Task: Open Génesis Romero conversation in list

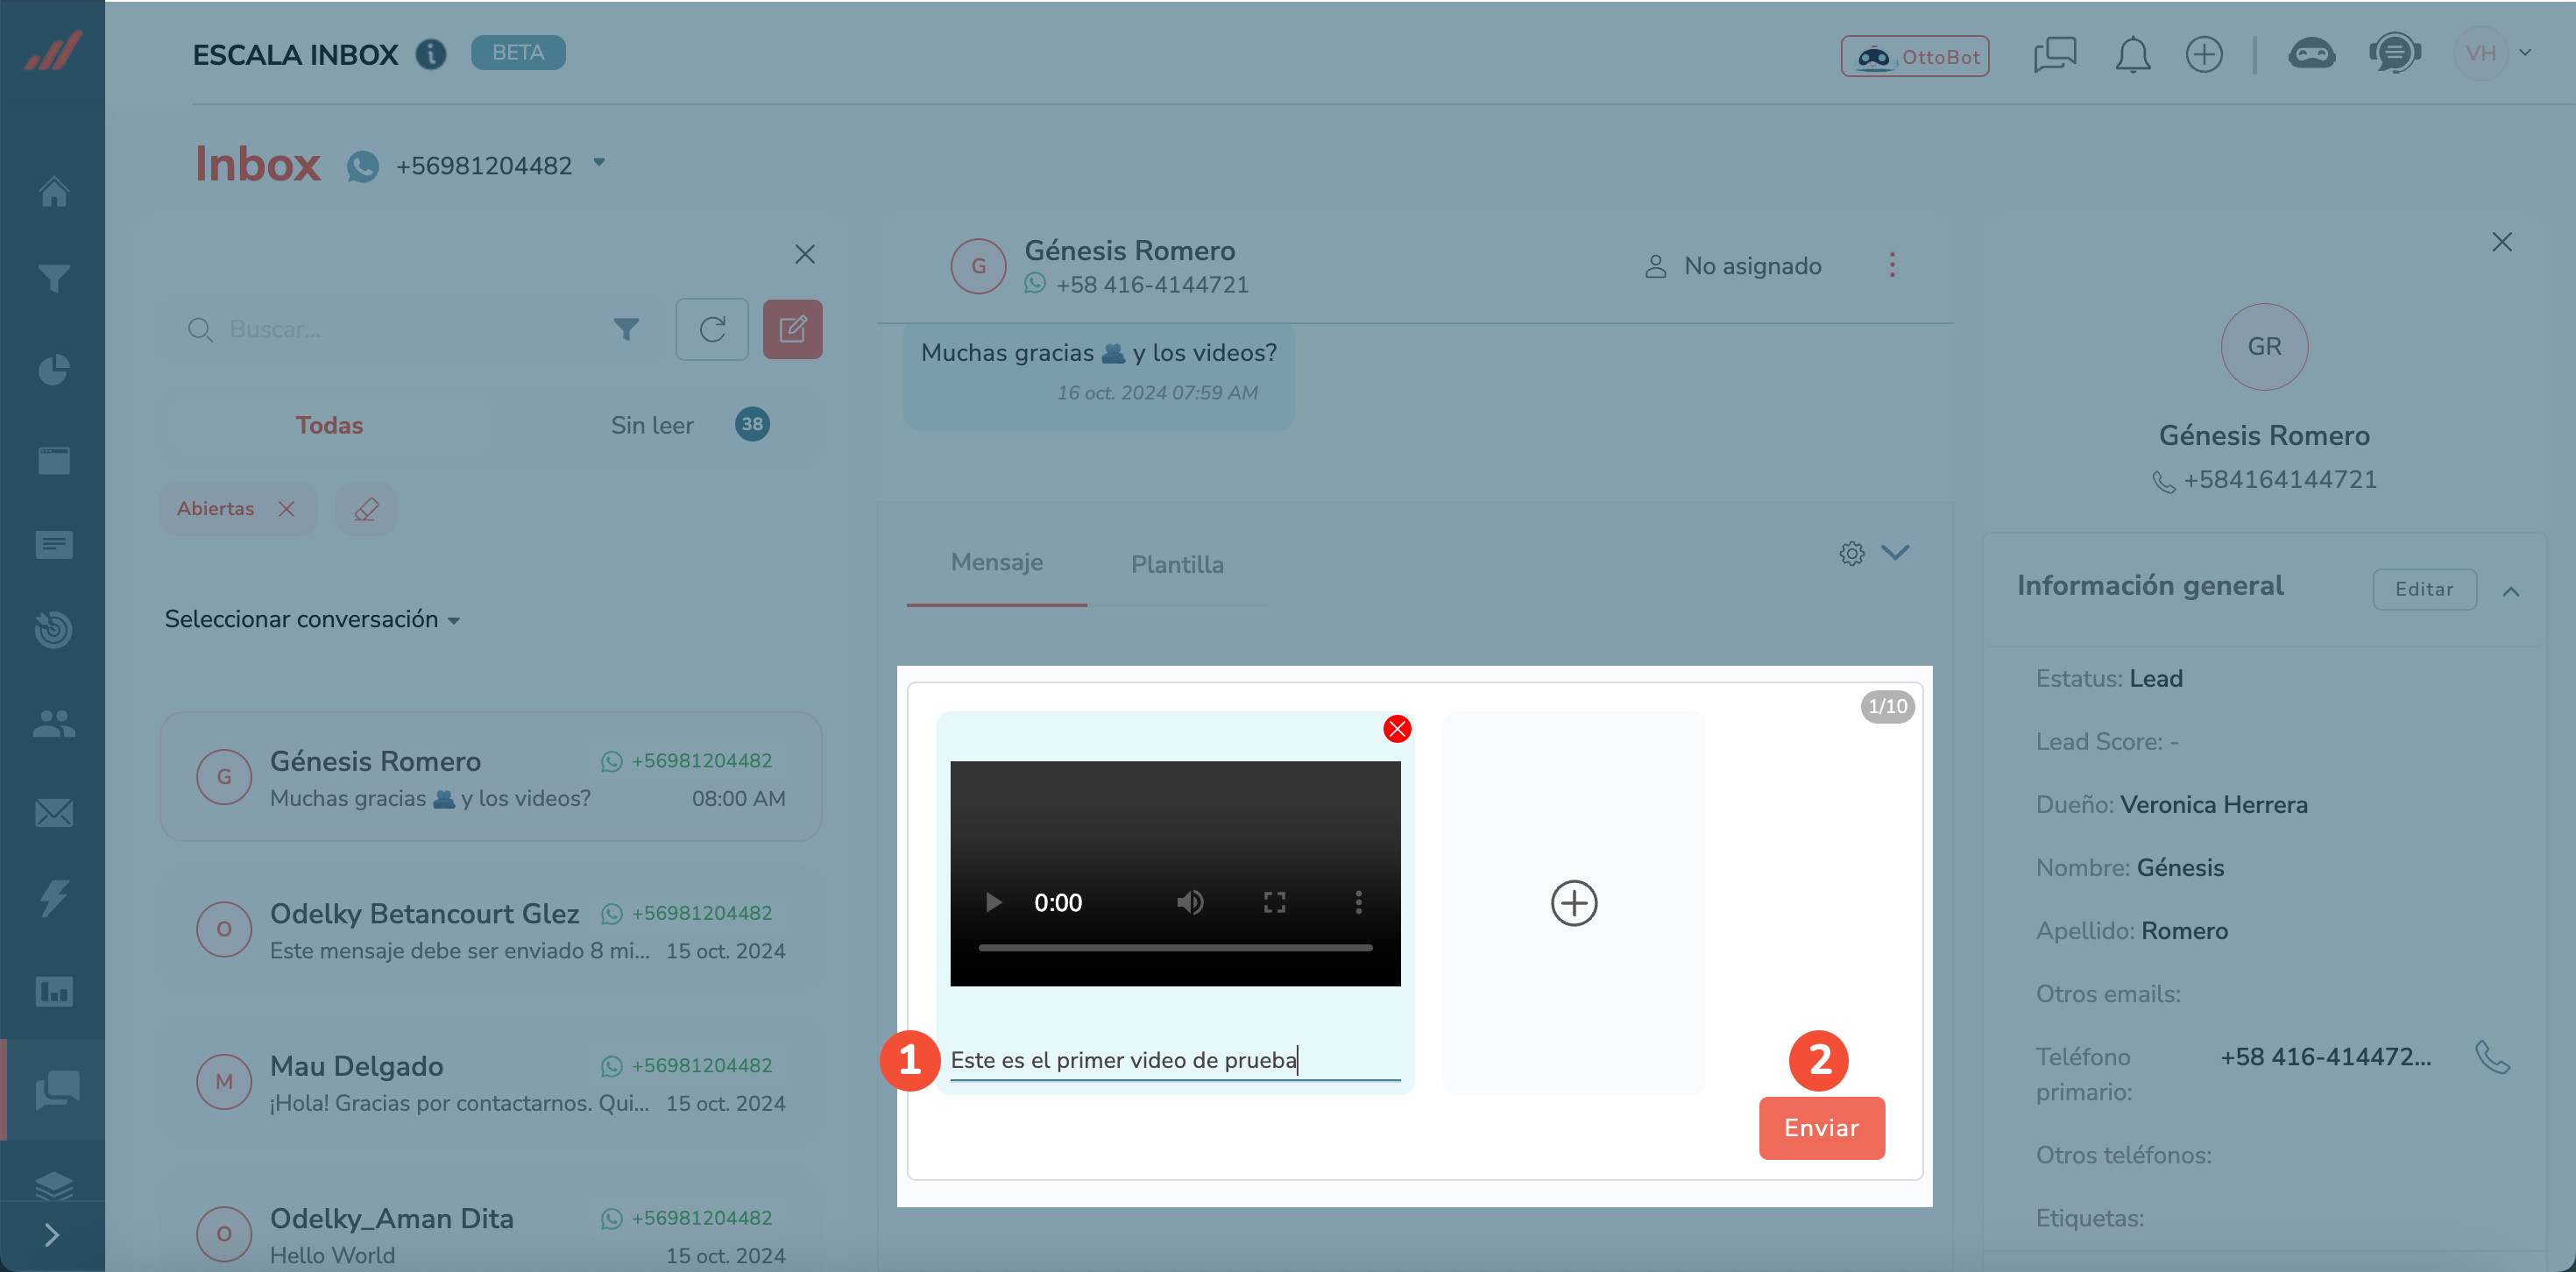Action: [491, 777]
